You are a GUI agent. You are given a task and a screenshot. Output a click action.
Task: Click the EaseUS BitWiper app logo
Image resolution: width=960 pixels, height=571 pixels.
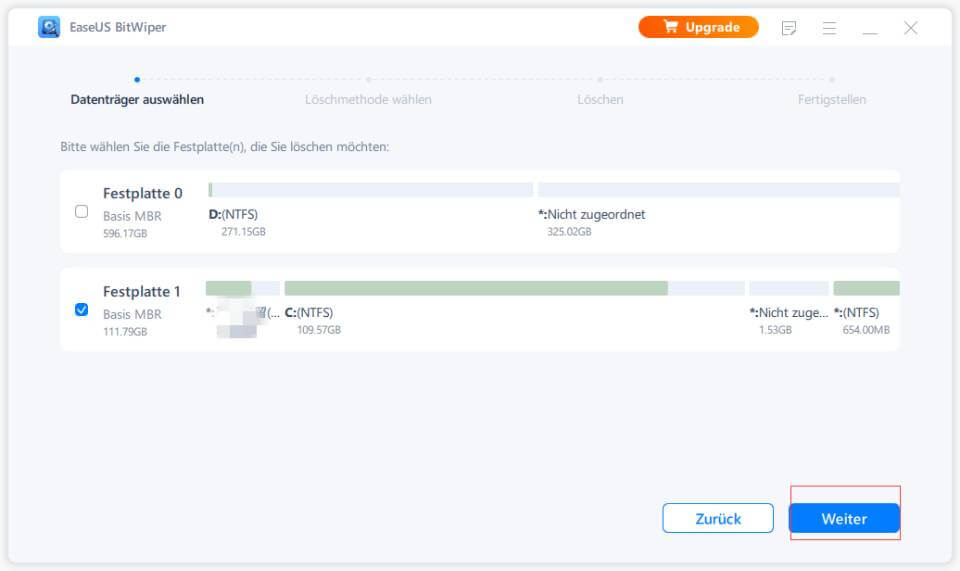49,27
